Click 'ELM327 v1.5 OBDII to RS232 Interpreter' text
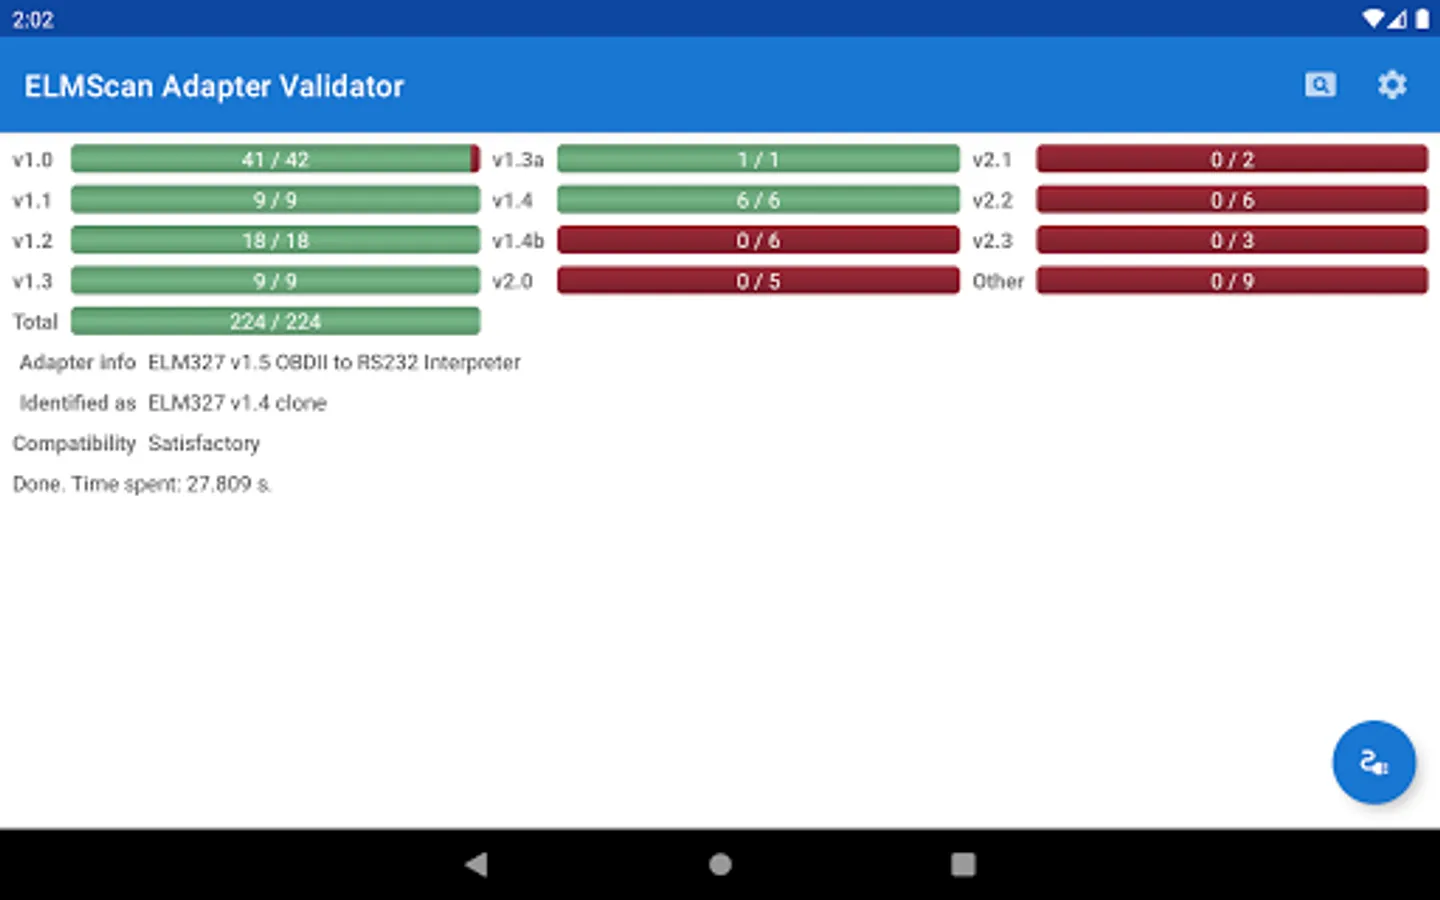This screenshot has width=1440, height=900. [x=334, y=362]
